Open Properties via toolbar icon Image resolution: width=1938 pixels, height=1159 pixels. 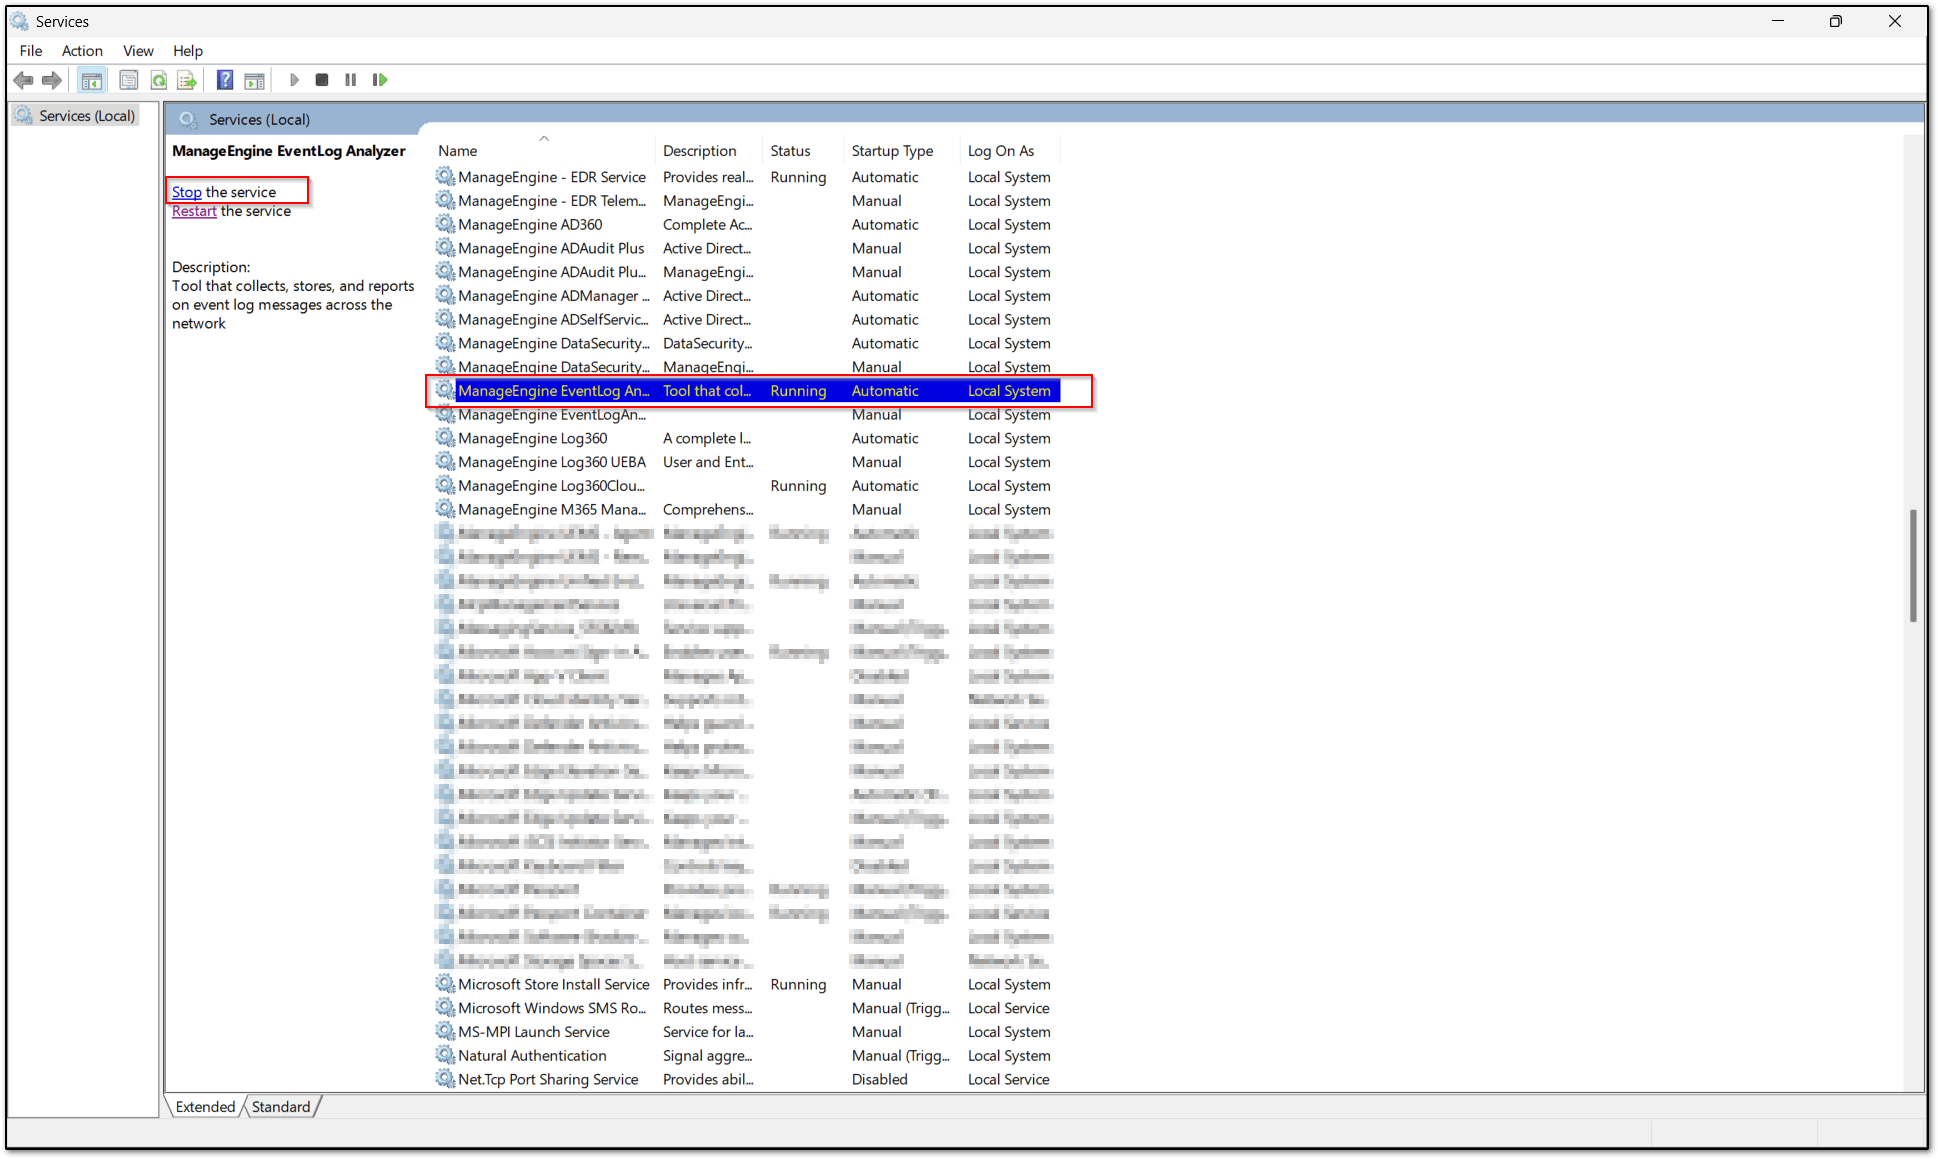(128, 80)
